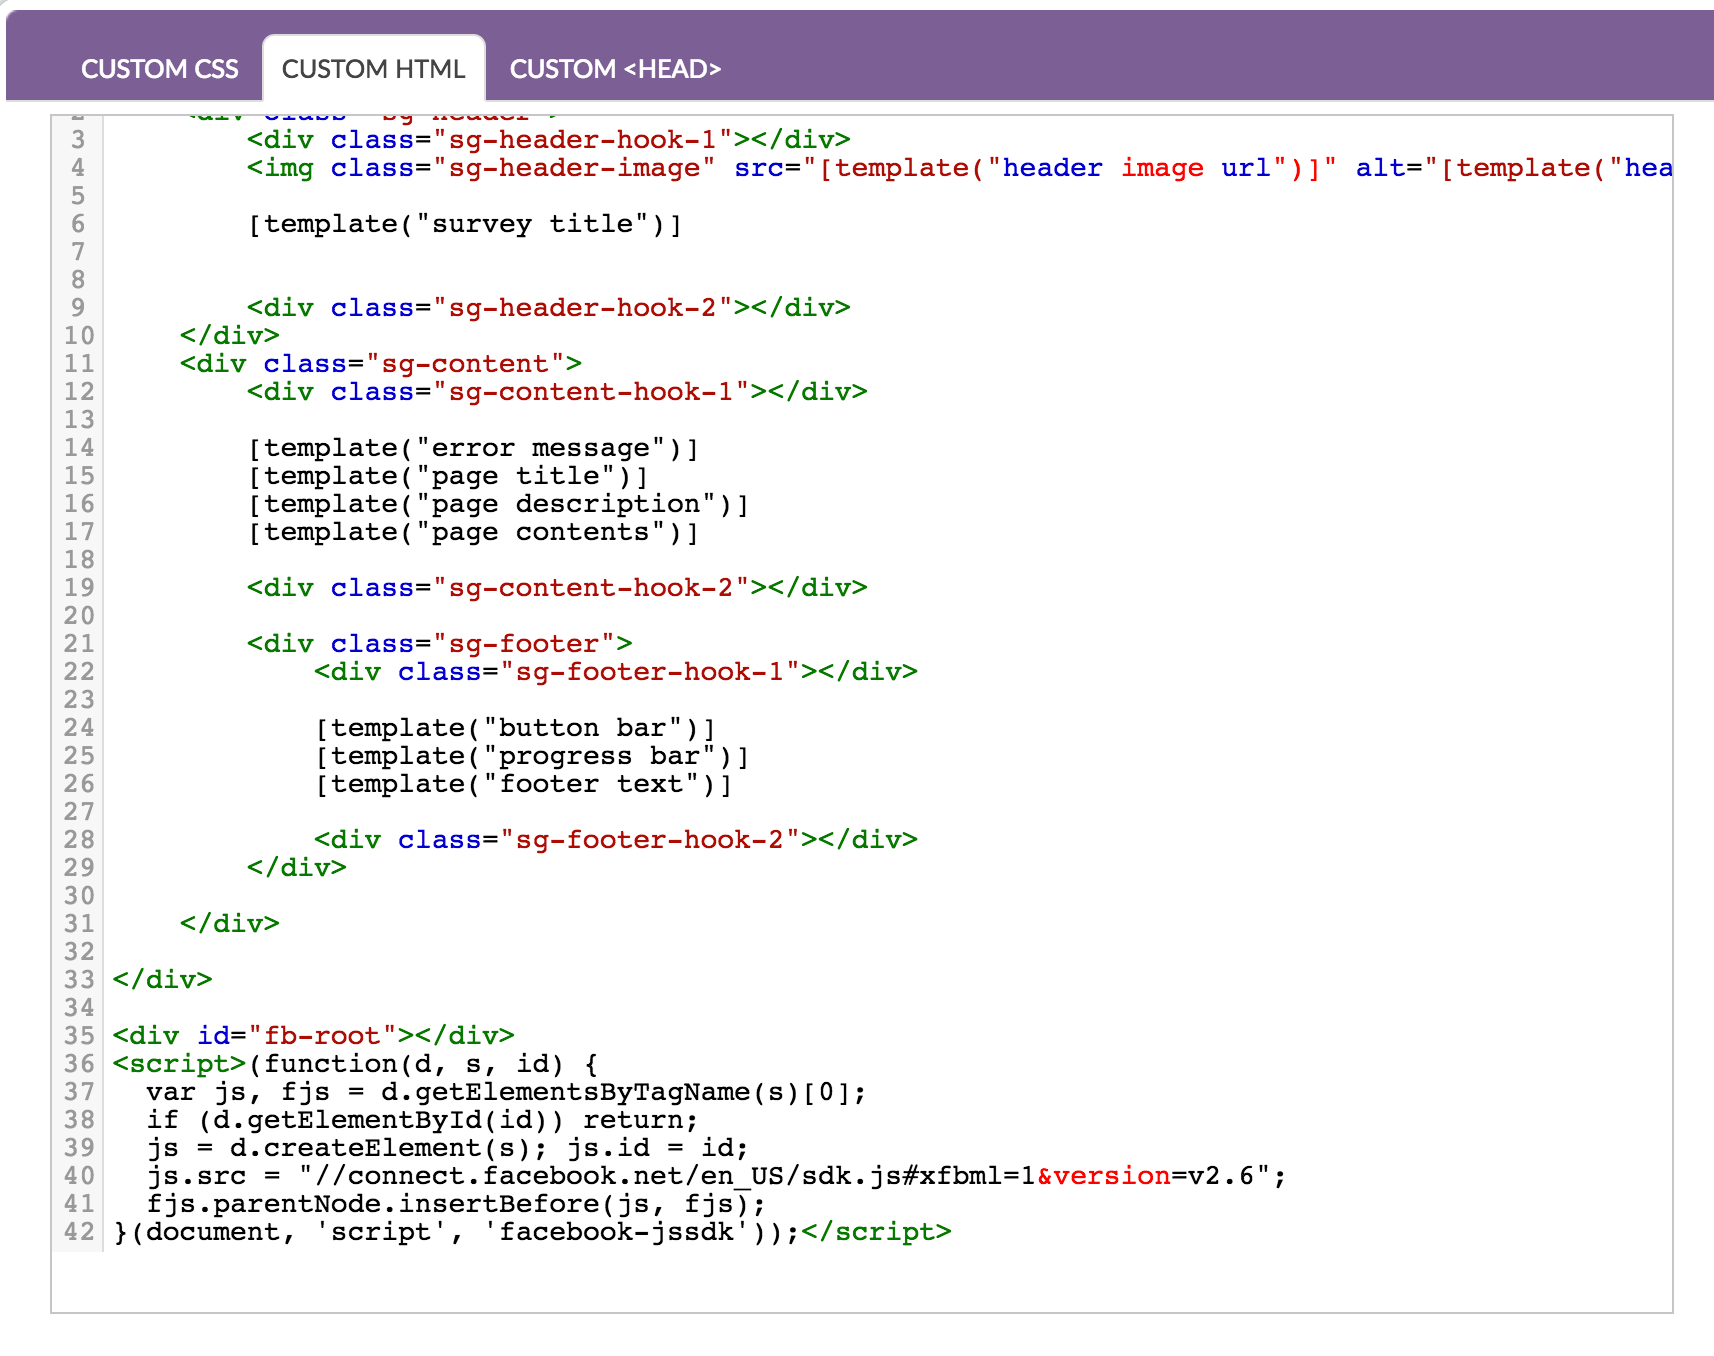
Task: Click the footer text template line
Action: tap(523, 784)
